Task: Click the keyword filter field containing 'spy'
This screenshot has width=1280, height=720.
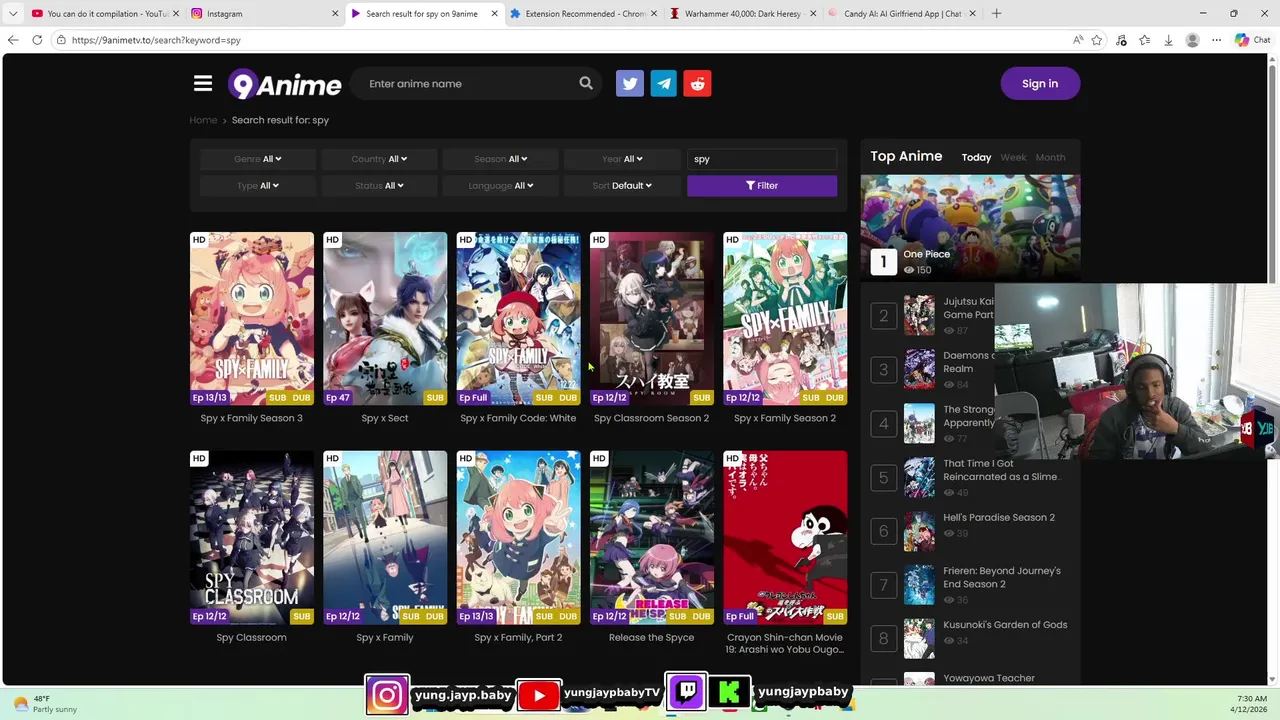Action: pos(762,159)
